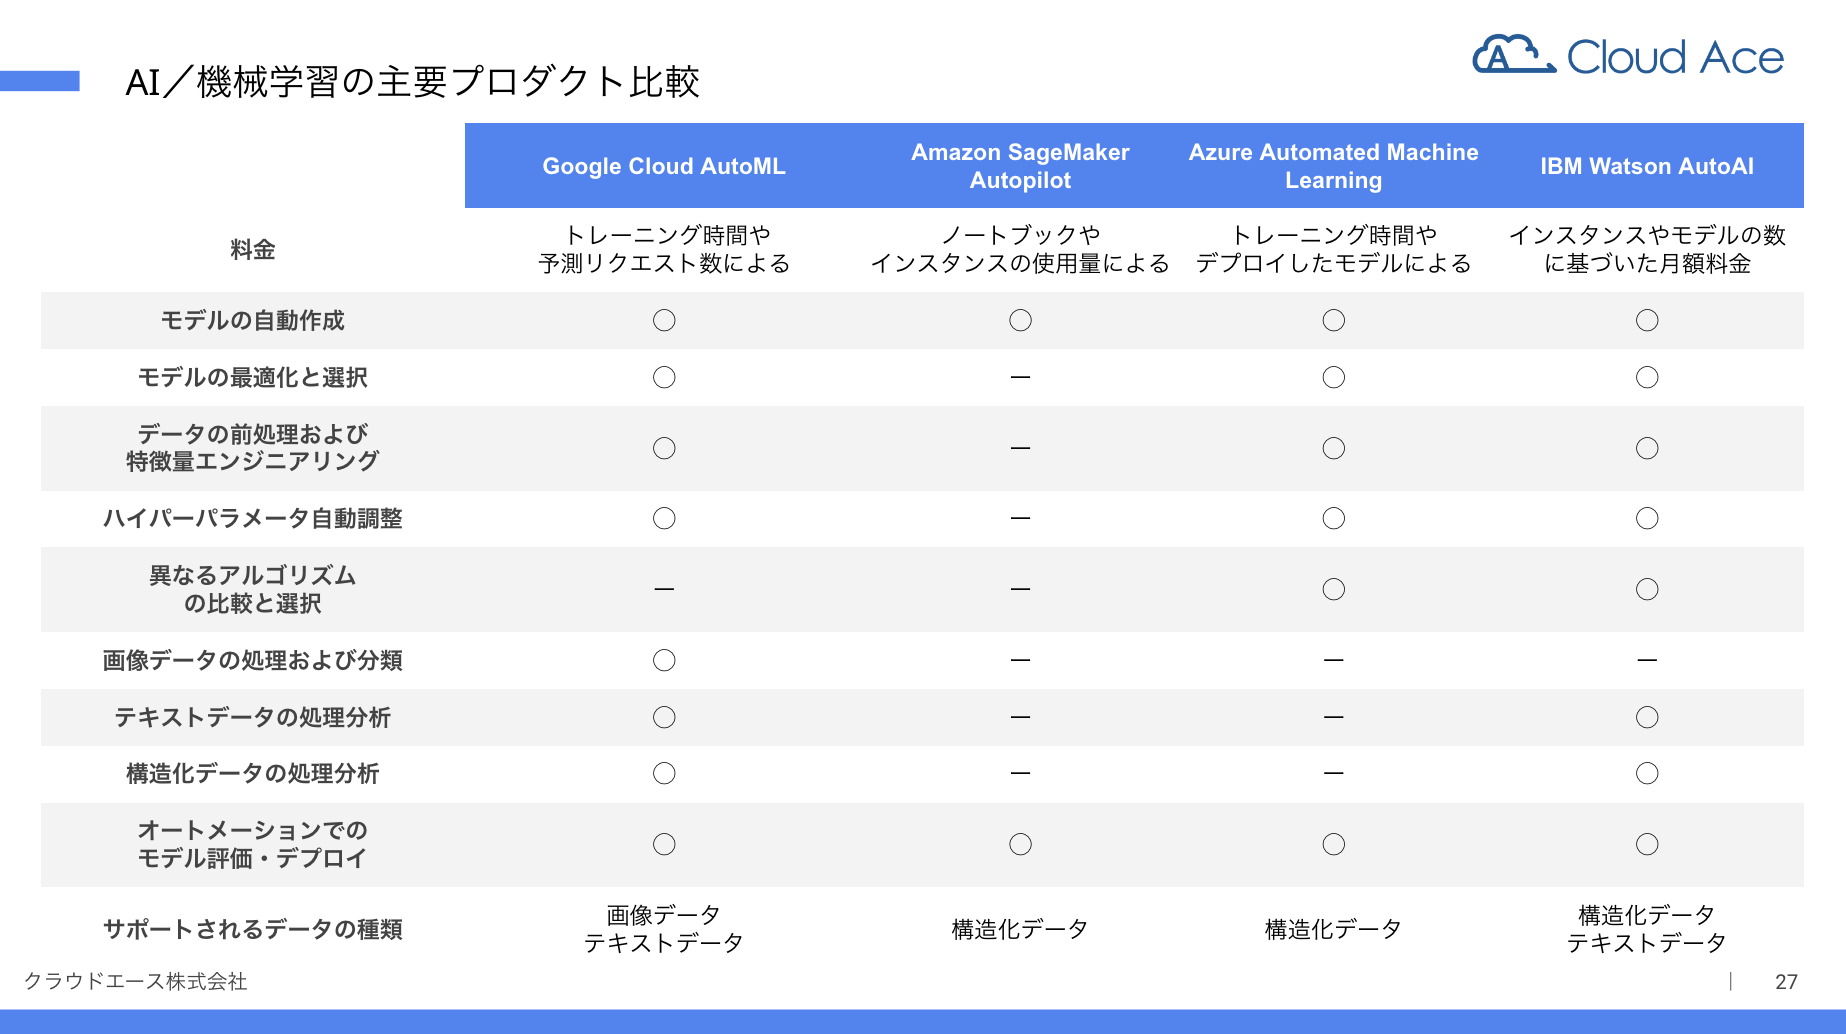Click the 料金 row label
Screen dimensions: 1846x1034
[252, 249]
